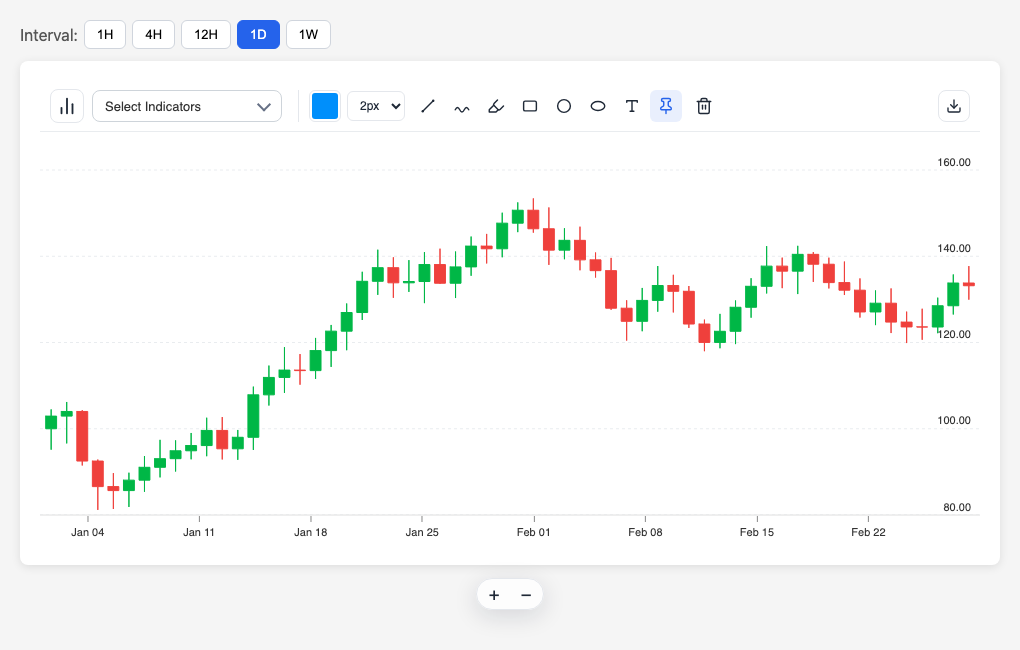Image resolution: width=1020 pixels, height=650 pixels.
Task: Select the circle shape tool
Action: [x=564, y=106]
